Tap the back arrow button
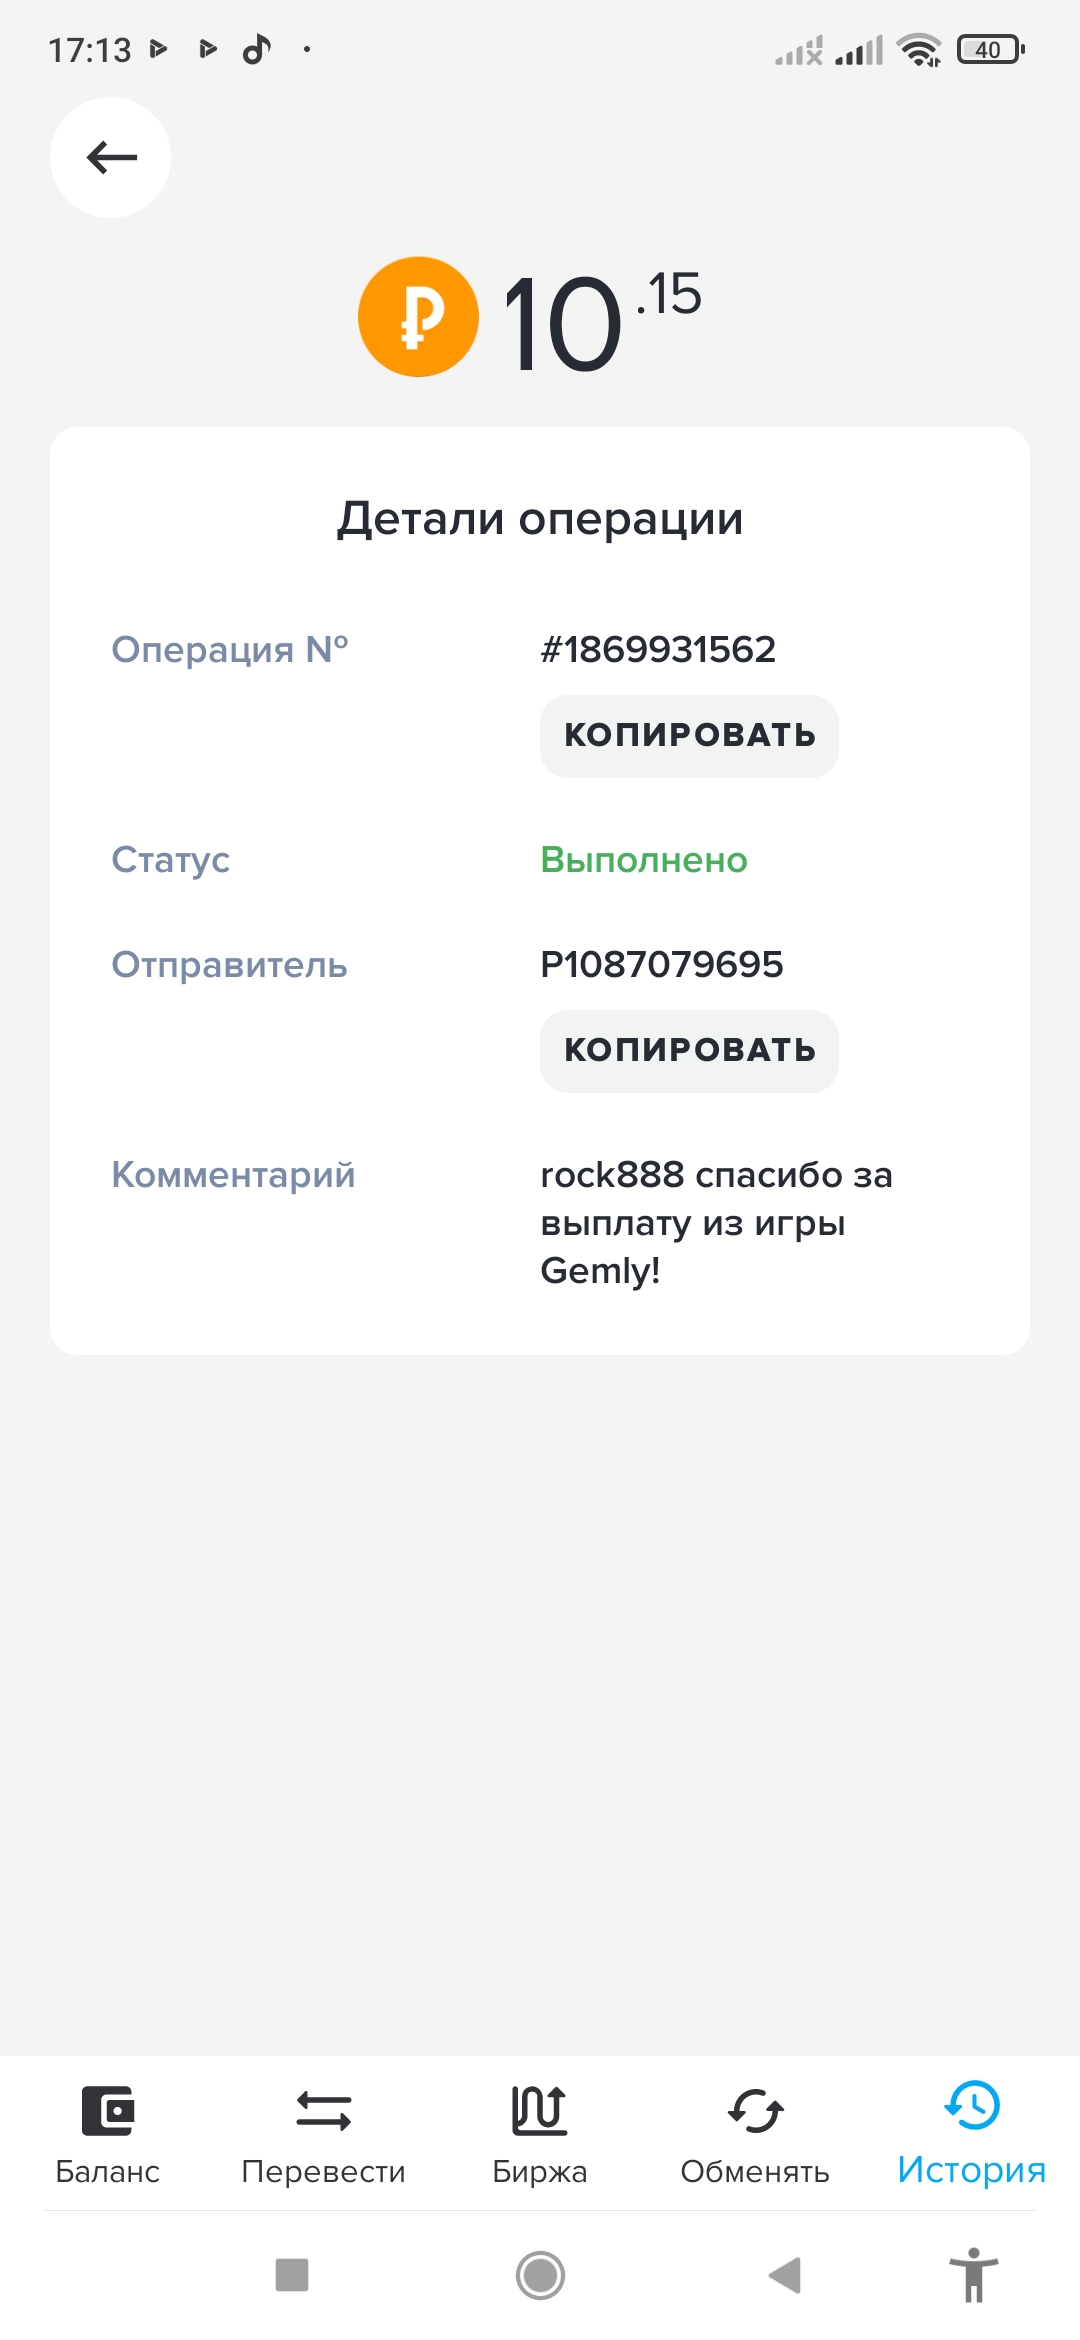Screen dimensions: 1080x2340 (110, 158)
